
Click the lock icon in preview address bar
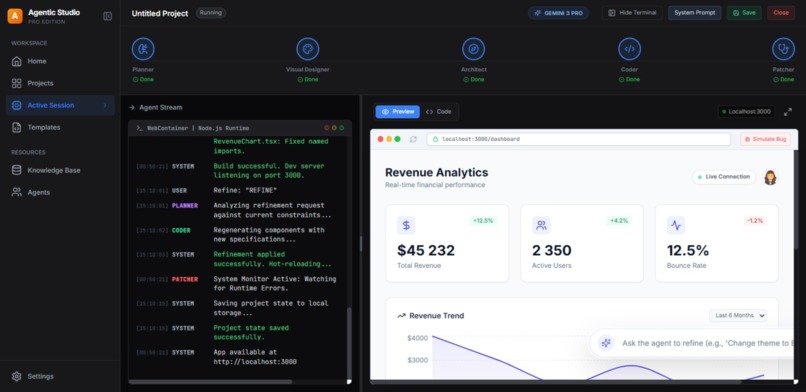pyautogui.click(x=435, y=139)
